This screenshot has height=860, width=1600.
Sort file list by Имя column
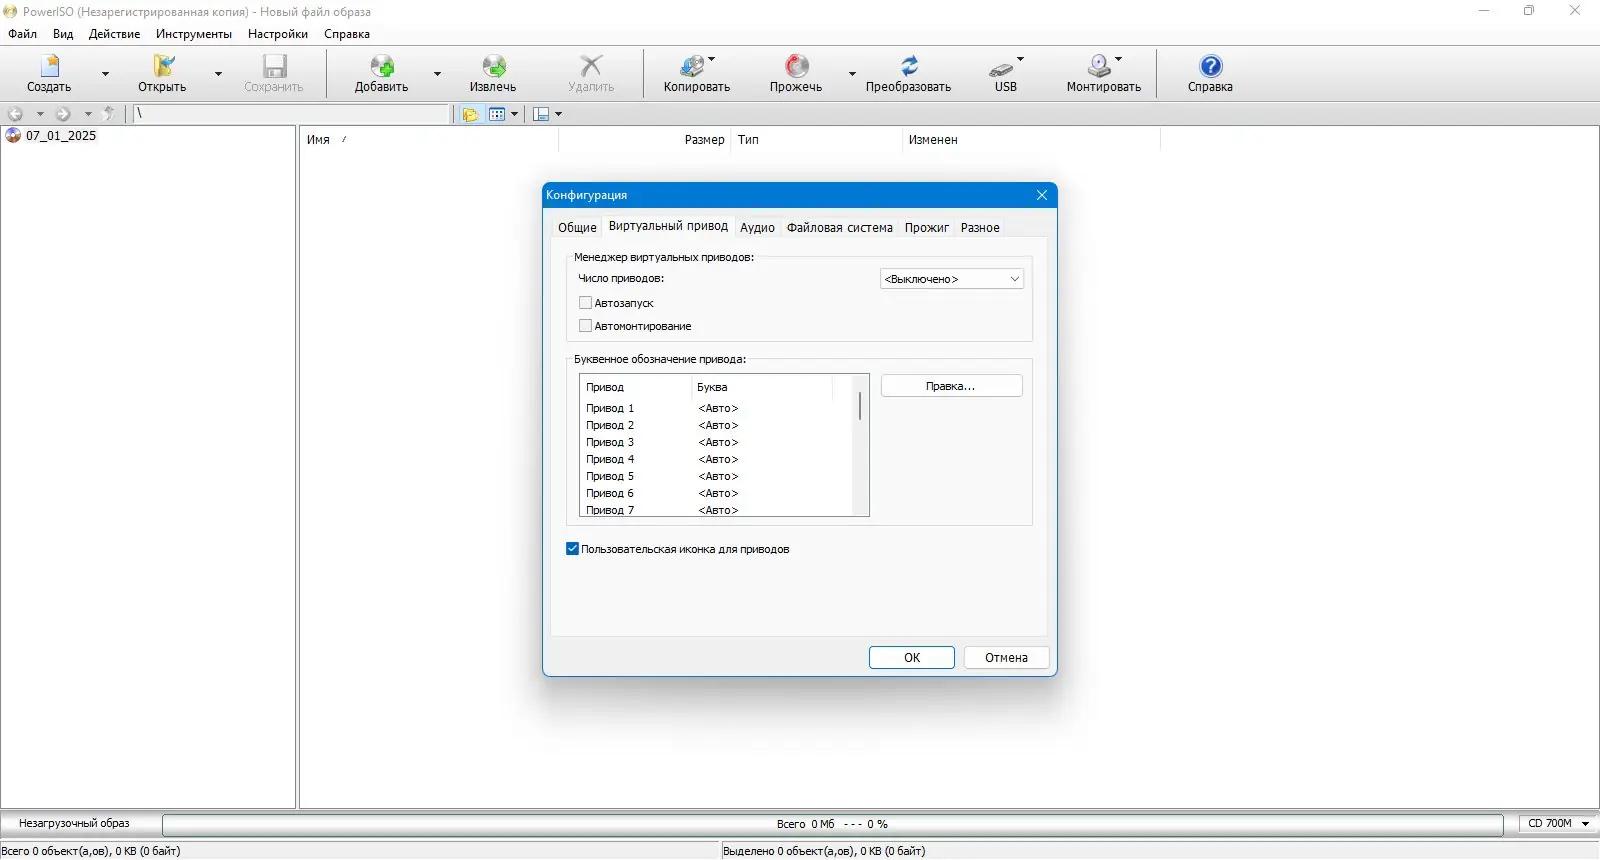point(429,140)
